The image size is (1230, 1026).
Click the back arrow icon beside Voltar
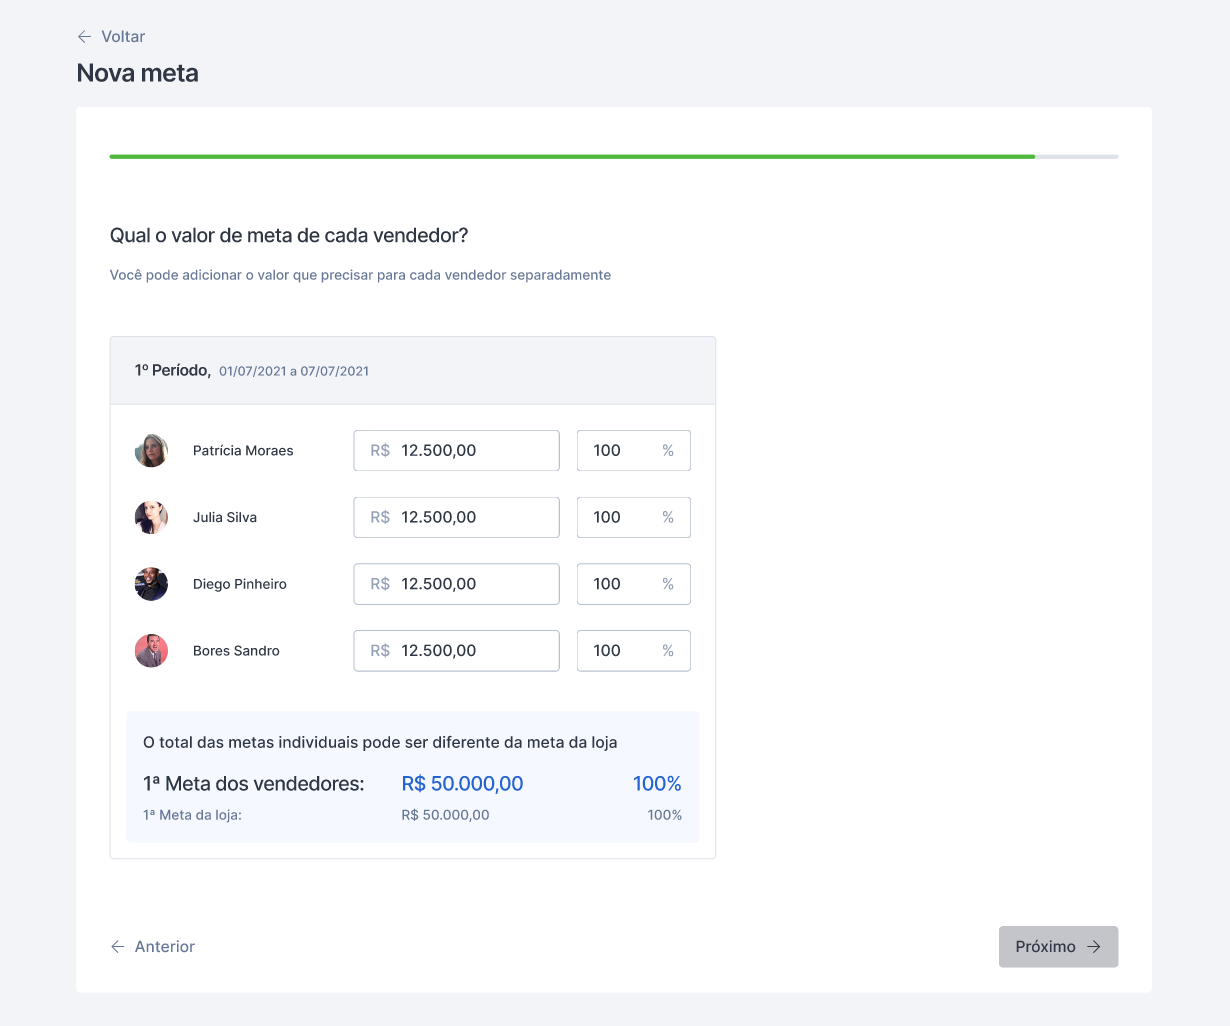[x=84, y=37]
